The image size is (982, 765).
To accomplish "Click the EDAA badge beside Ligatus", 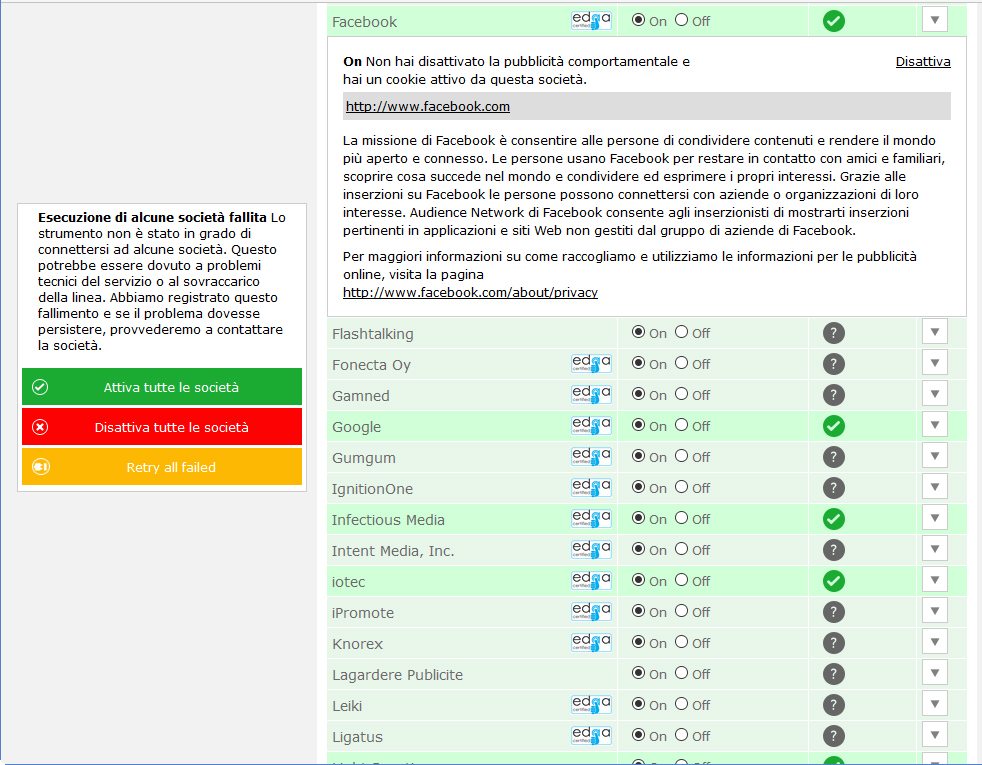I will 591,736.
